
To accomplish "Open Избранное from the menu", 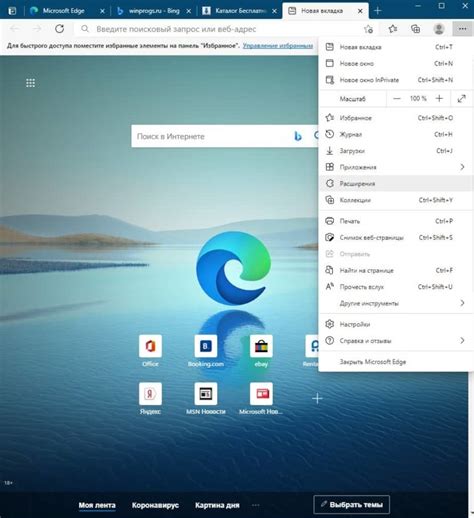I will click(396, 118).
